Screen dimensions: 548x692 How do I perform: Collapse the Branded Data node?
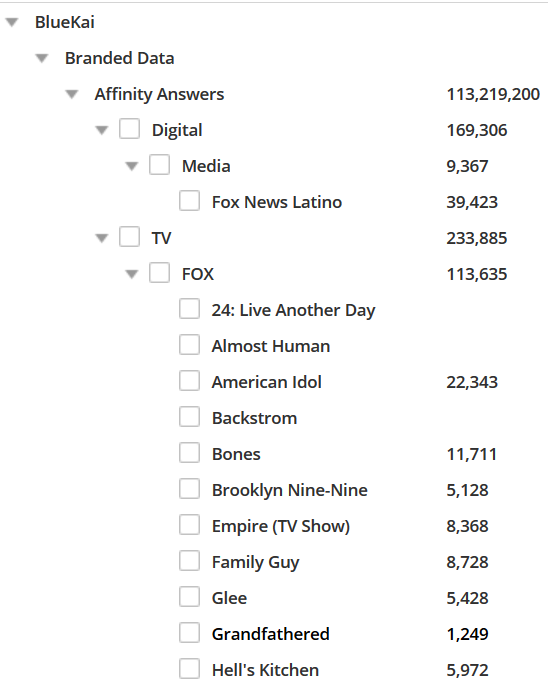[x=42, y=58]
